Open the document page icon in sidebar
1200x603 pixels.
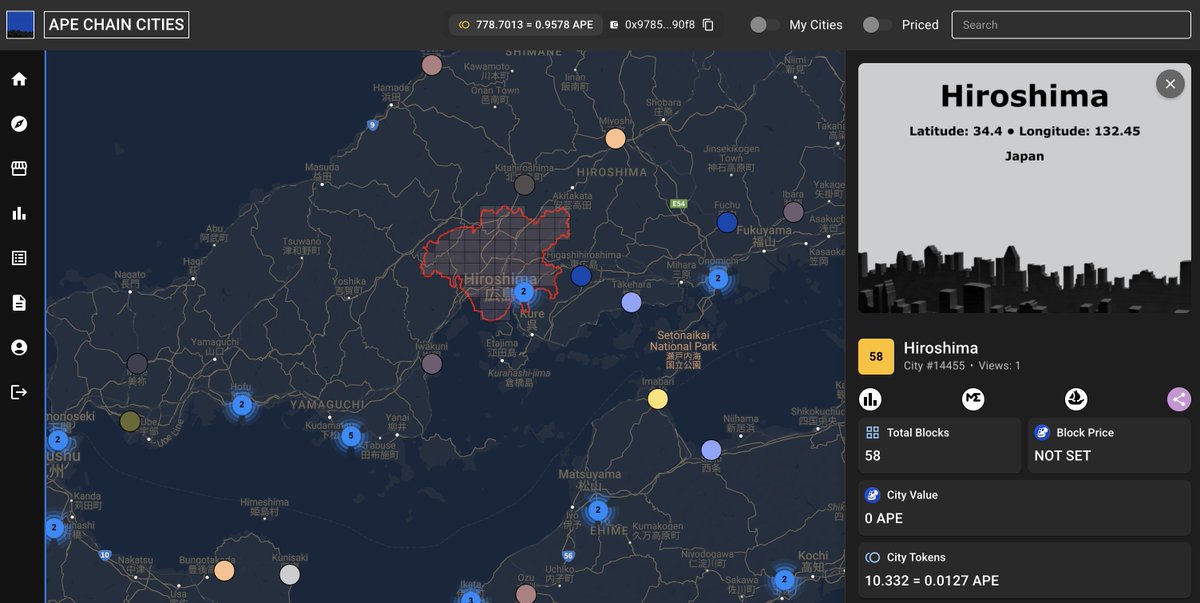coord(19,302)
